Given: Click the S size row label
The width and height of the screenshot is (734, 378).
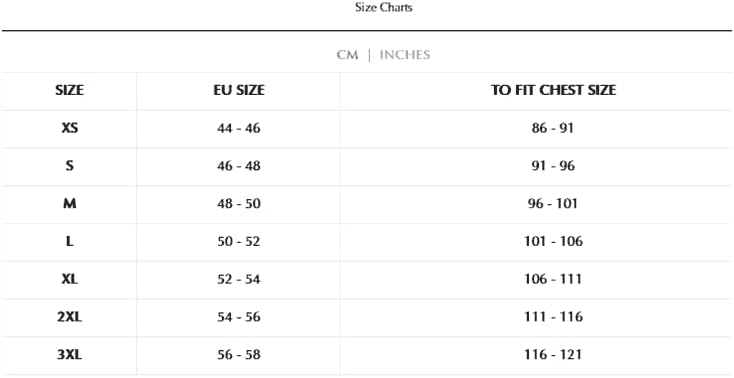Looking at the screenshot, I should tap(69, 166).
